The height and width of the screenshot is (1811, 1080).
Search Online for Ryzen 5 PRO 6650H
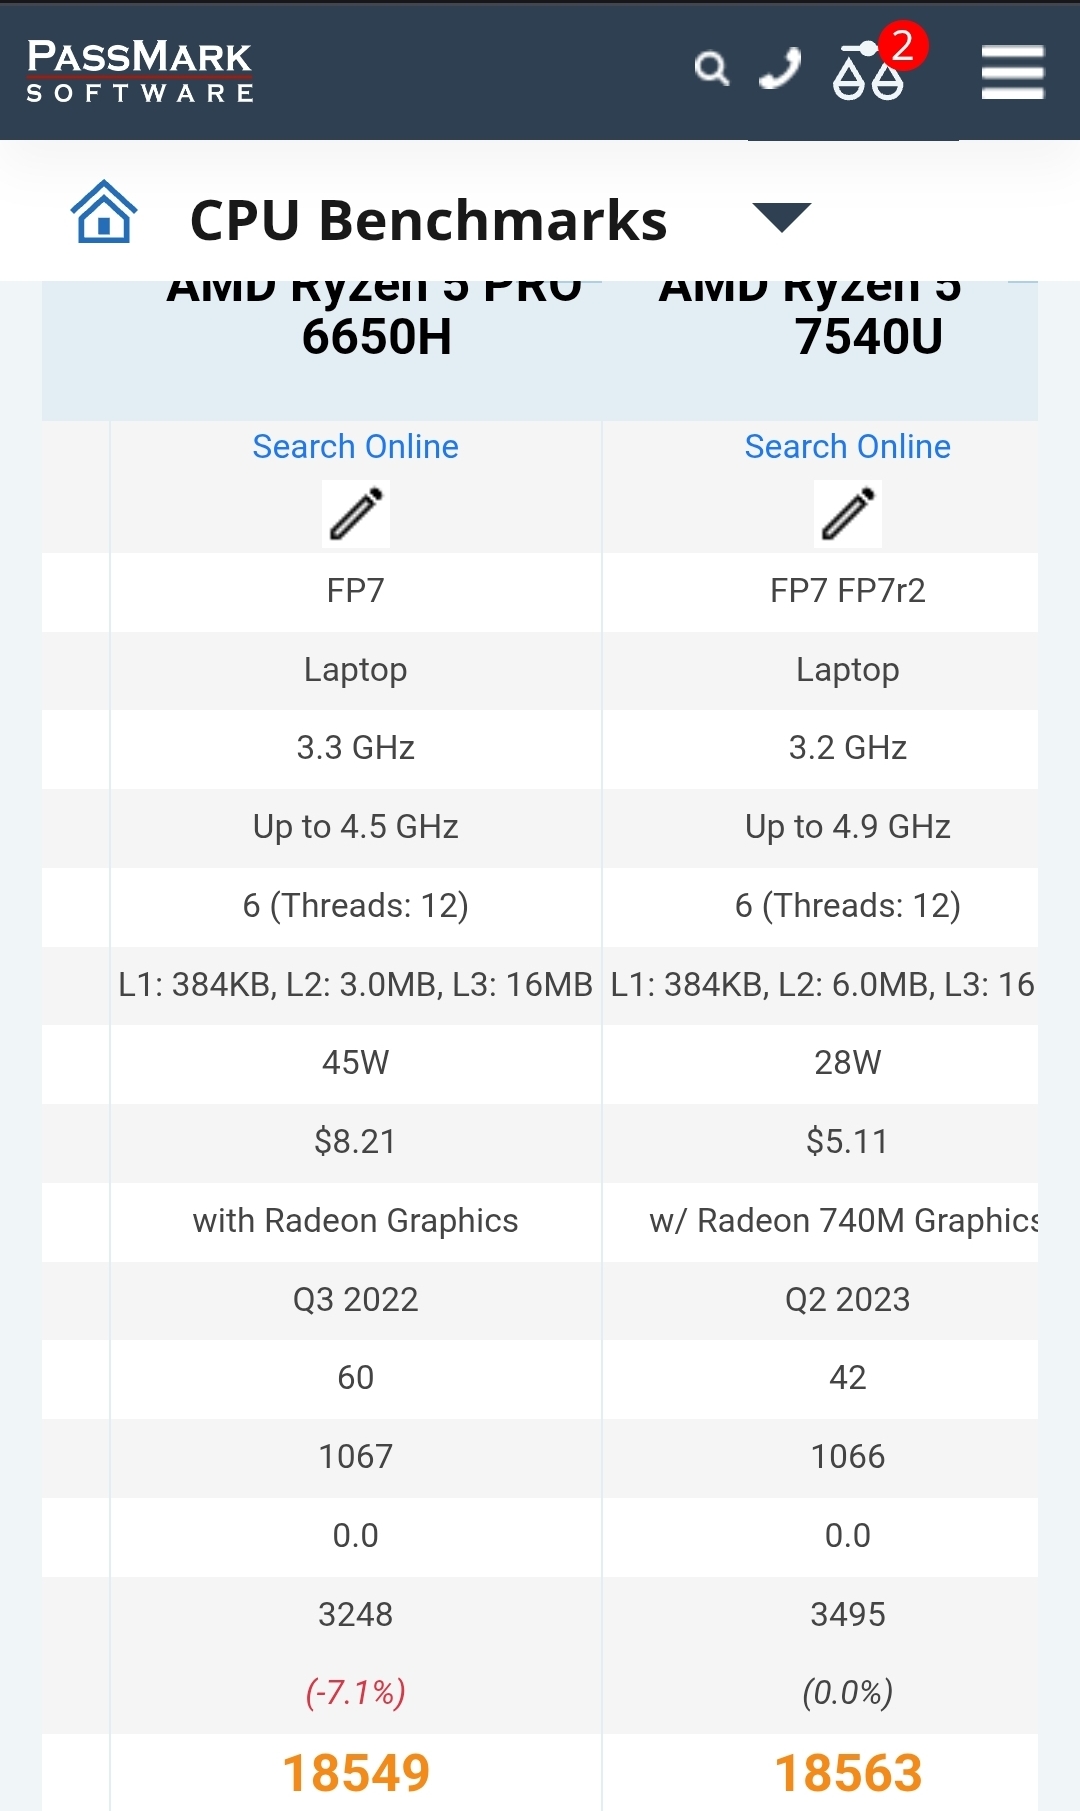click(x=356, y=446)
